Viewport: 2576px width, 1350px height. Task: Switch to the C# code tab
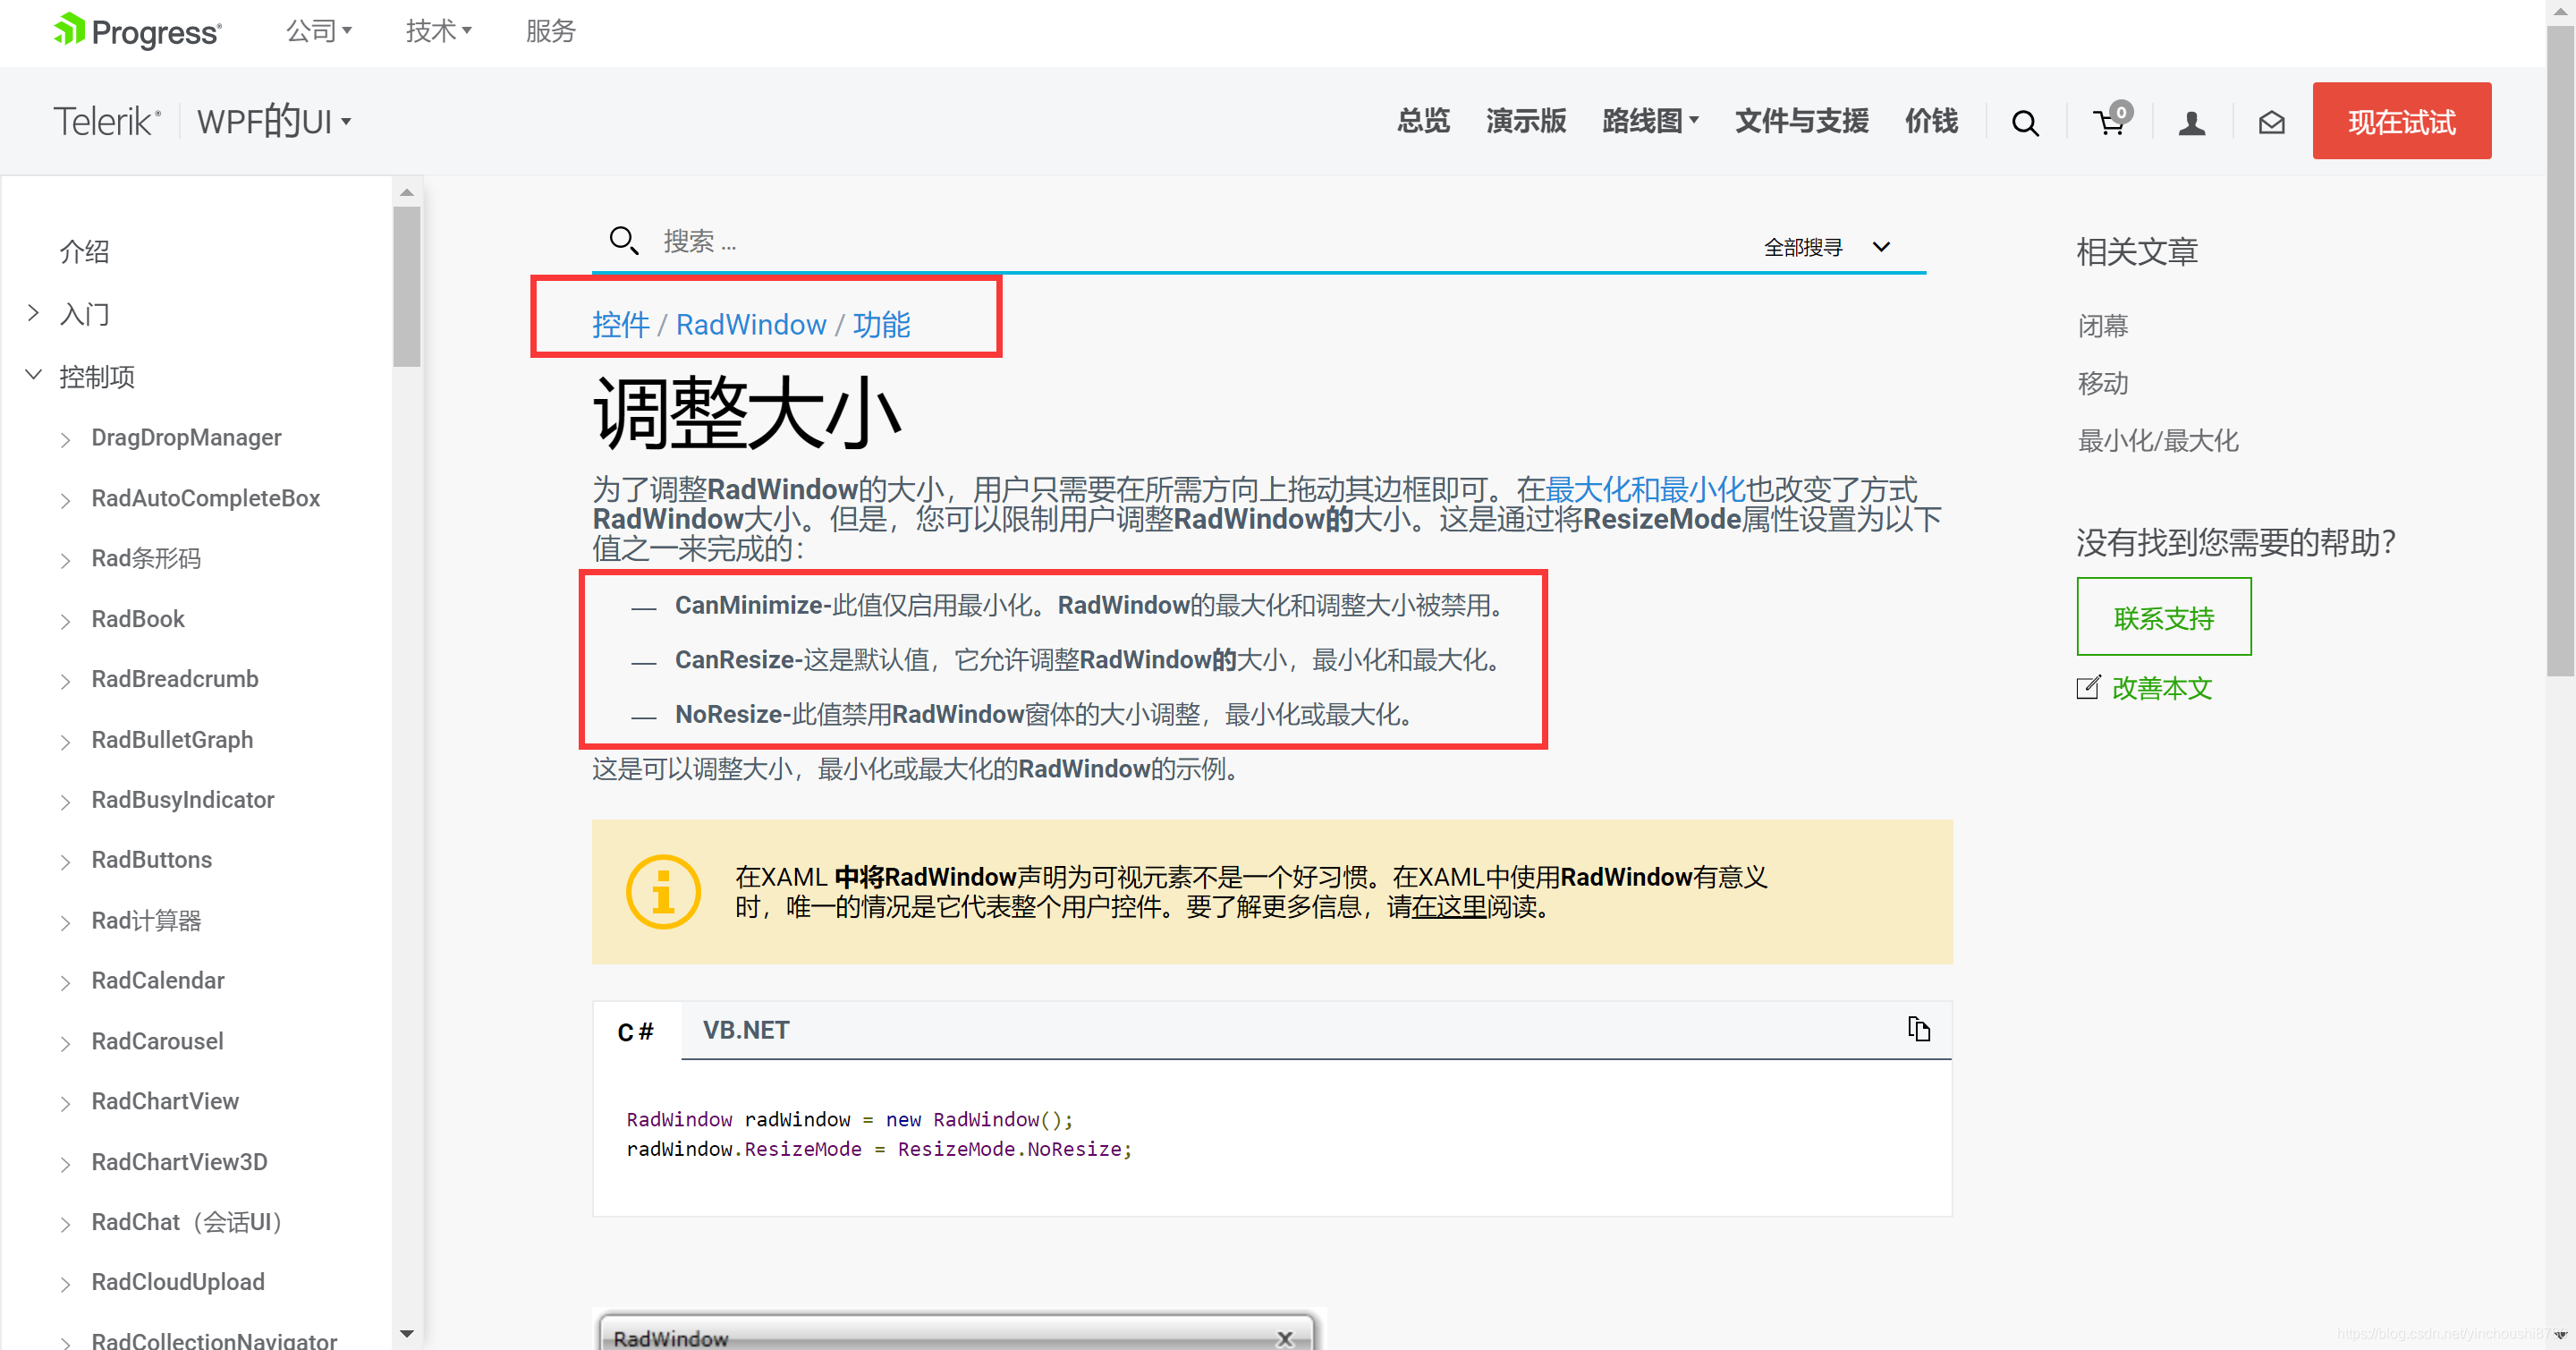[x=636, y=1031]
